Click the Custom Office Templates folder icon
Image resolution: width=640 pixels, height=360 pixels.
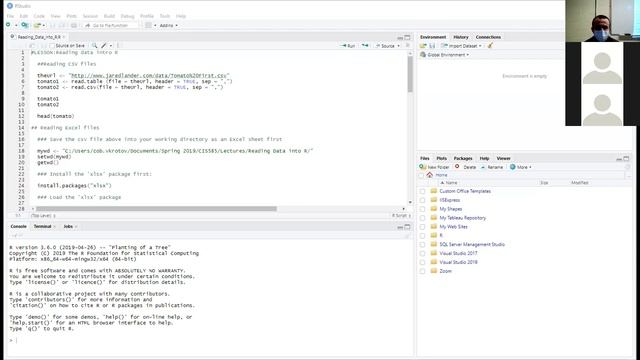pos(434,191)
